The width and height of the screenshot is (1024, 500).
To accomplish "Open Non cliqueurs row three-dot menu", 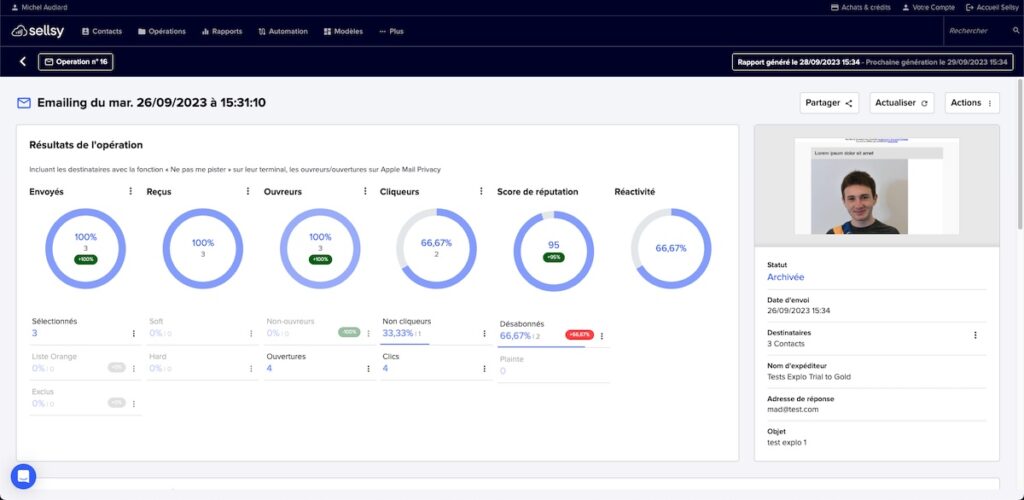I will click(485, 334).
